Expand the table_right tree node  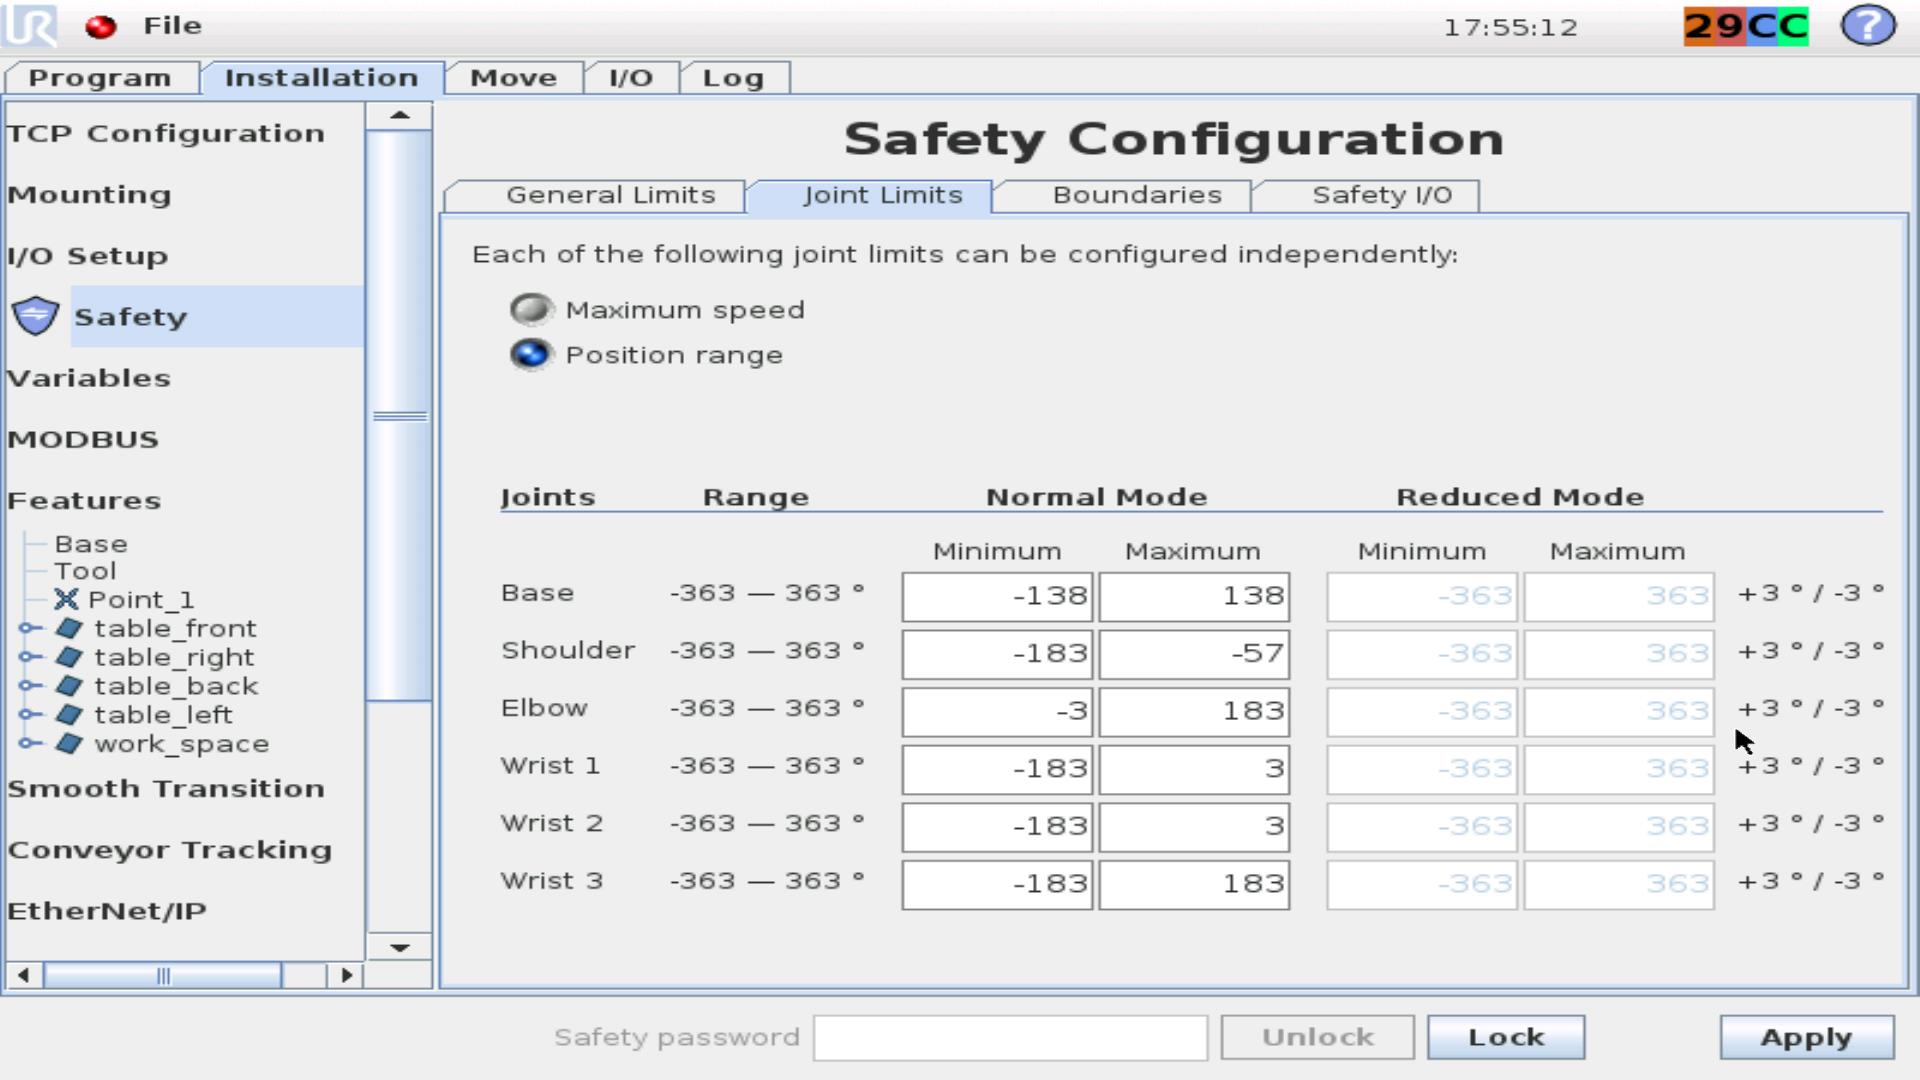(x=28, y=657)
